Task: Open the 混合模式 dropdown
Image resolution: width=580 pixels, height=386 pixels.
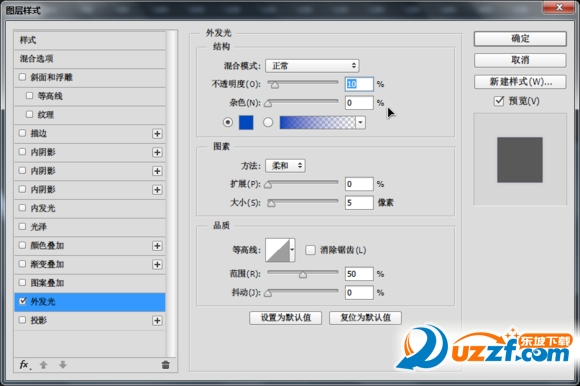Action: coord(312,66)
